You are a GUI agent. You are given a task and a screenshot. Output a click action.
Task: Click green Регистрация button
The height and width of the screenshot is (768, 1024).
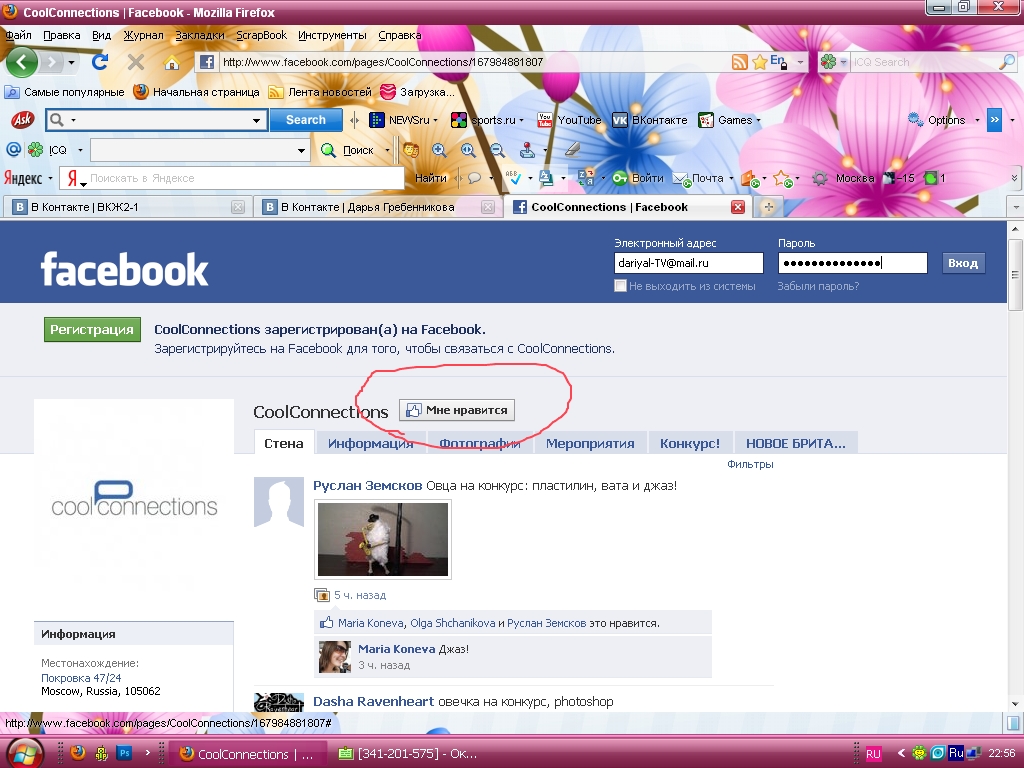92,330
